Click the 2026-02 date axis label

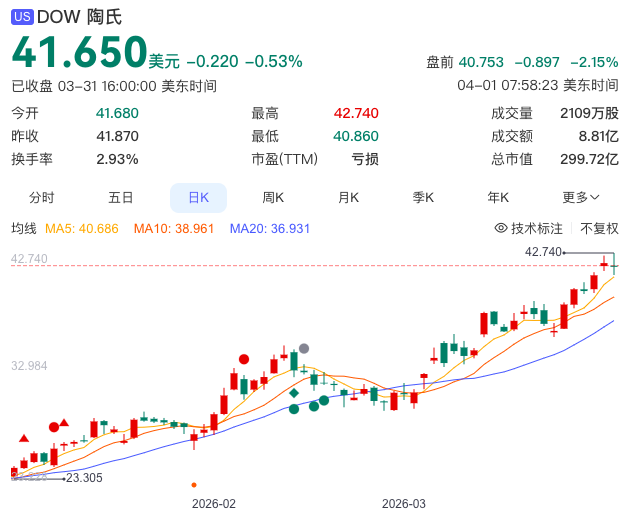[214, 504]
